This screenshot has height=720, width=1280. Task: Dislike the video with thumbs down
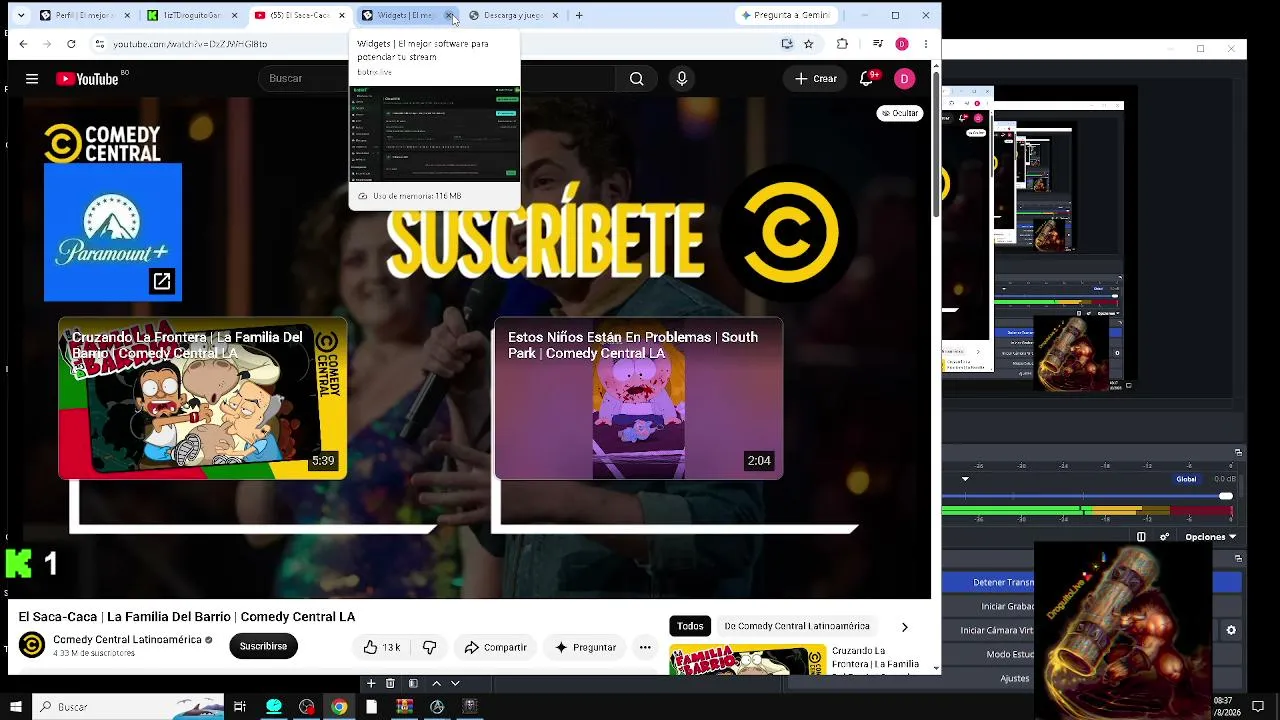tap(429, 647)
